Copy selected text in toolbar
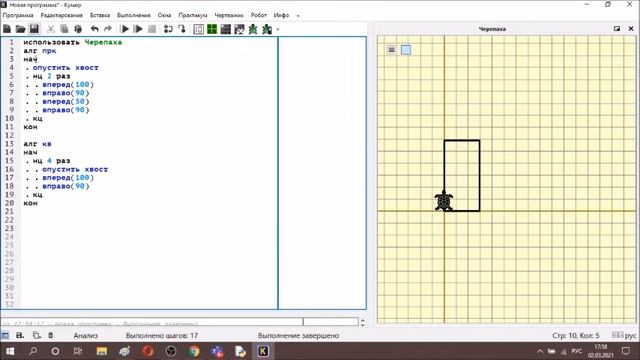This screenshot has height=360, width=640. pyautogui.click(x=64, y=29)
